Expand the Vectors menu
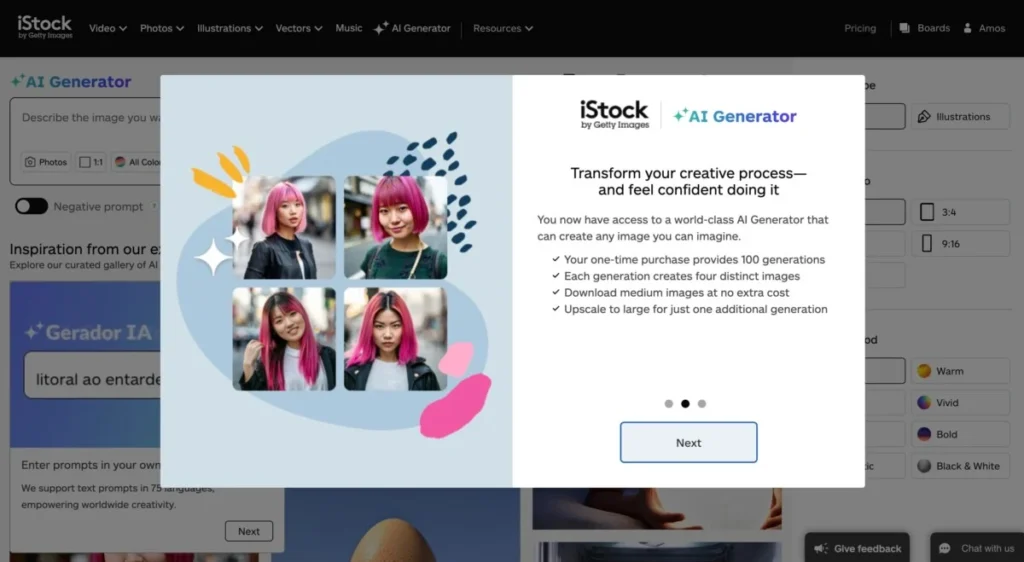 coord(298,28)
